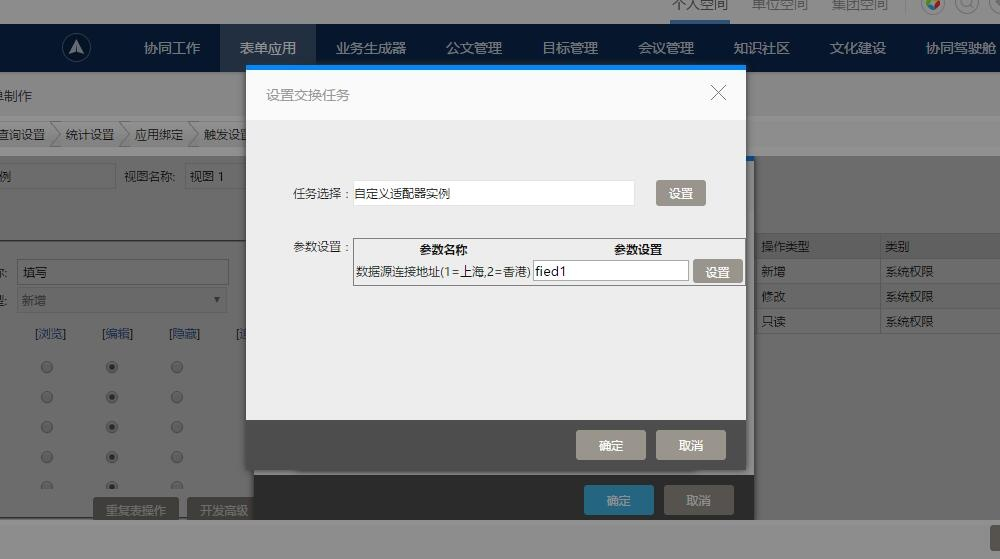
Task: Open the 协同驾驶舱 menu
Action: (960, 48)
